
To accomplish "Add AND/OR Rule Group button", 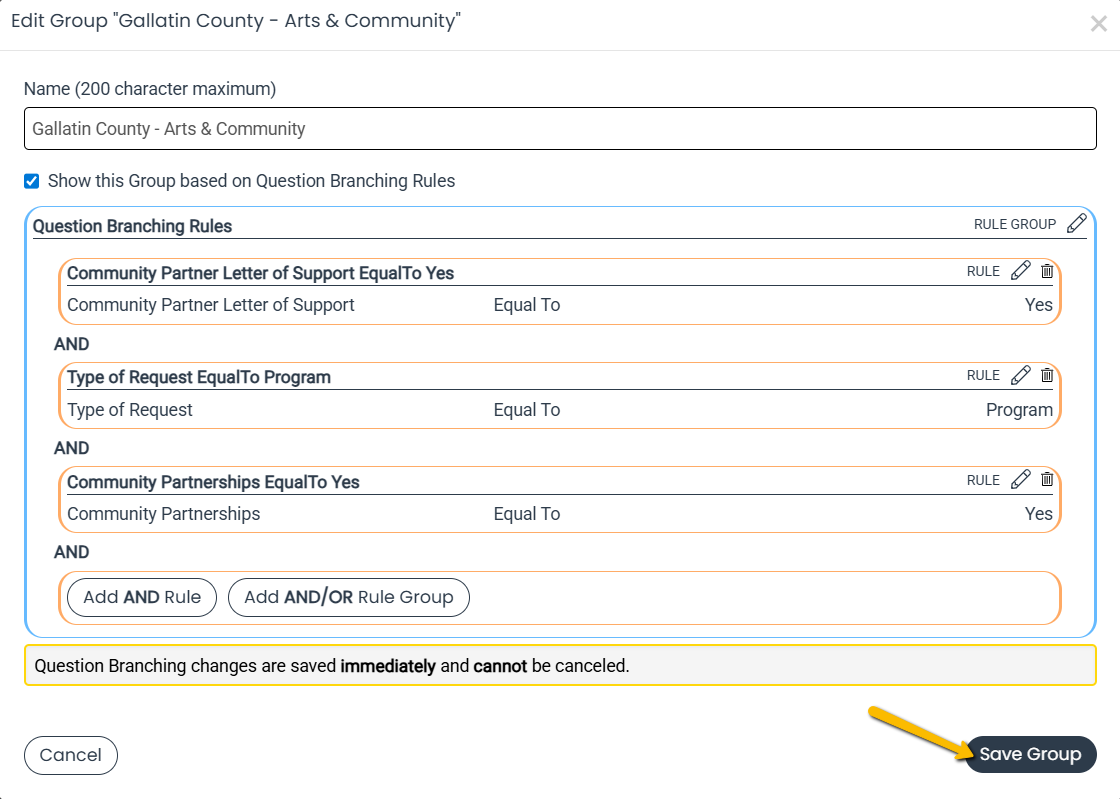I will [x=349, y=597].
